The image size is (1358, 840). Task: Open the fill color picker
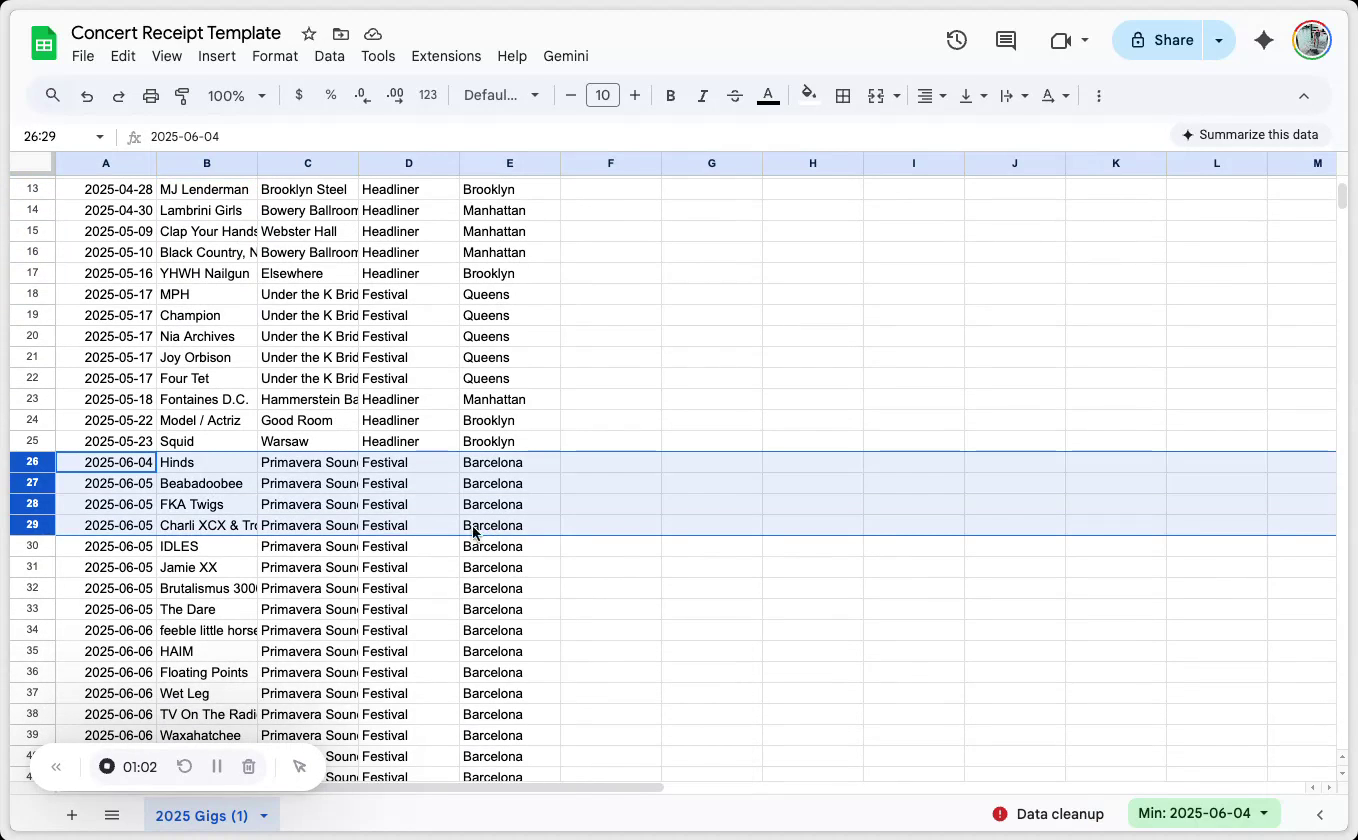pyautogui.click(x=809, y=95)
